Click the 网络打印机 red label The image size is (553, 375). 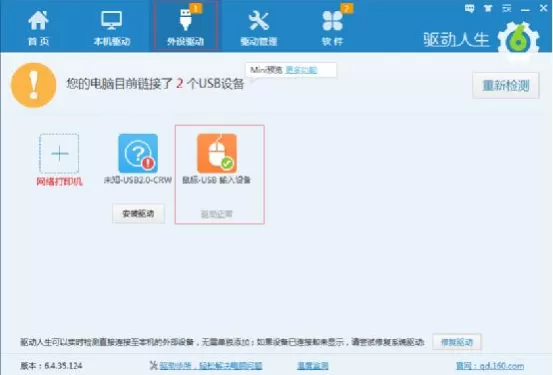tap(59, 182)
